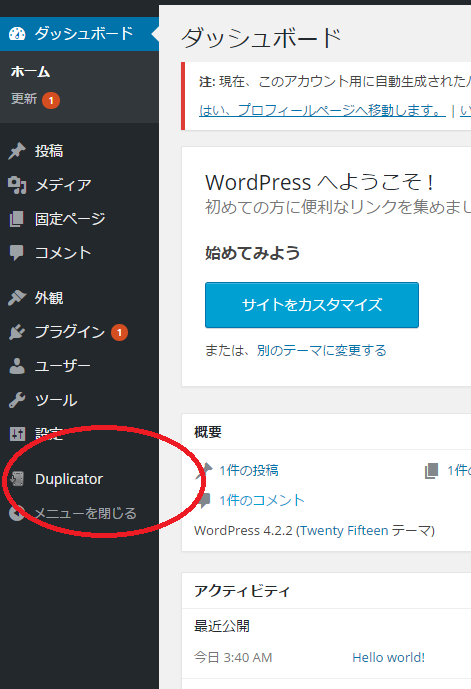Click the サイトをカスタマイズ button
The image size is (471, 689).
click(x=312, y=305)
